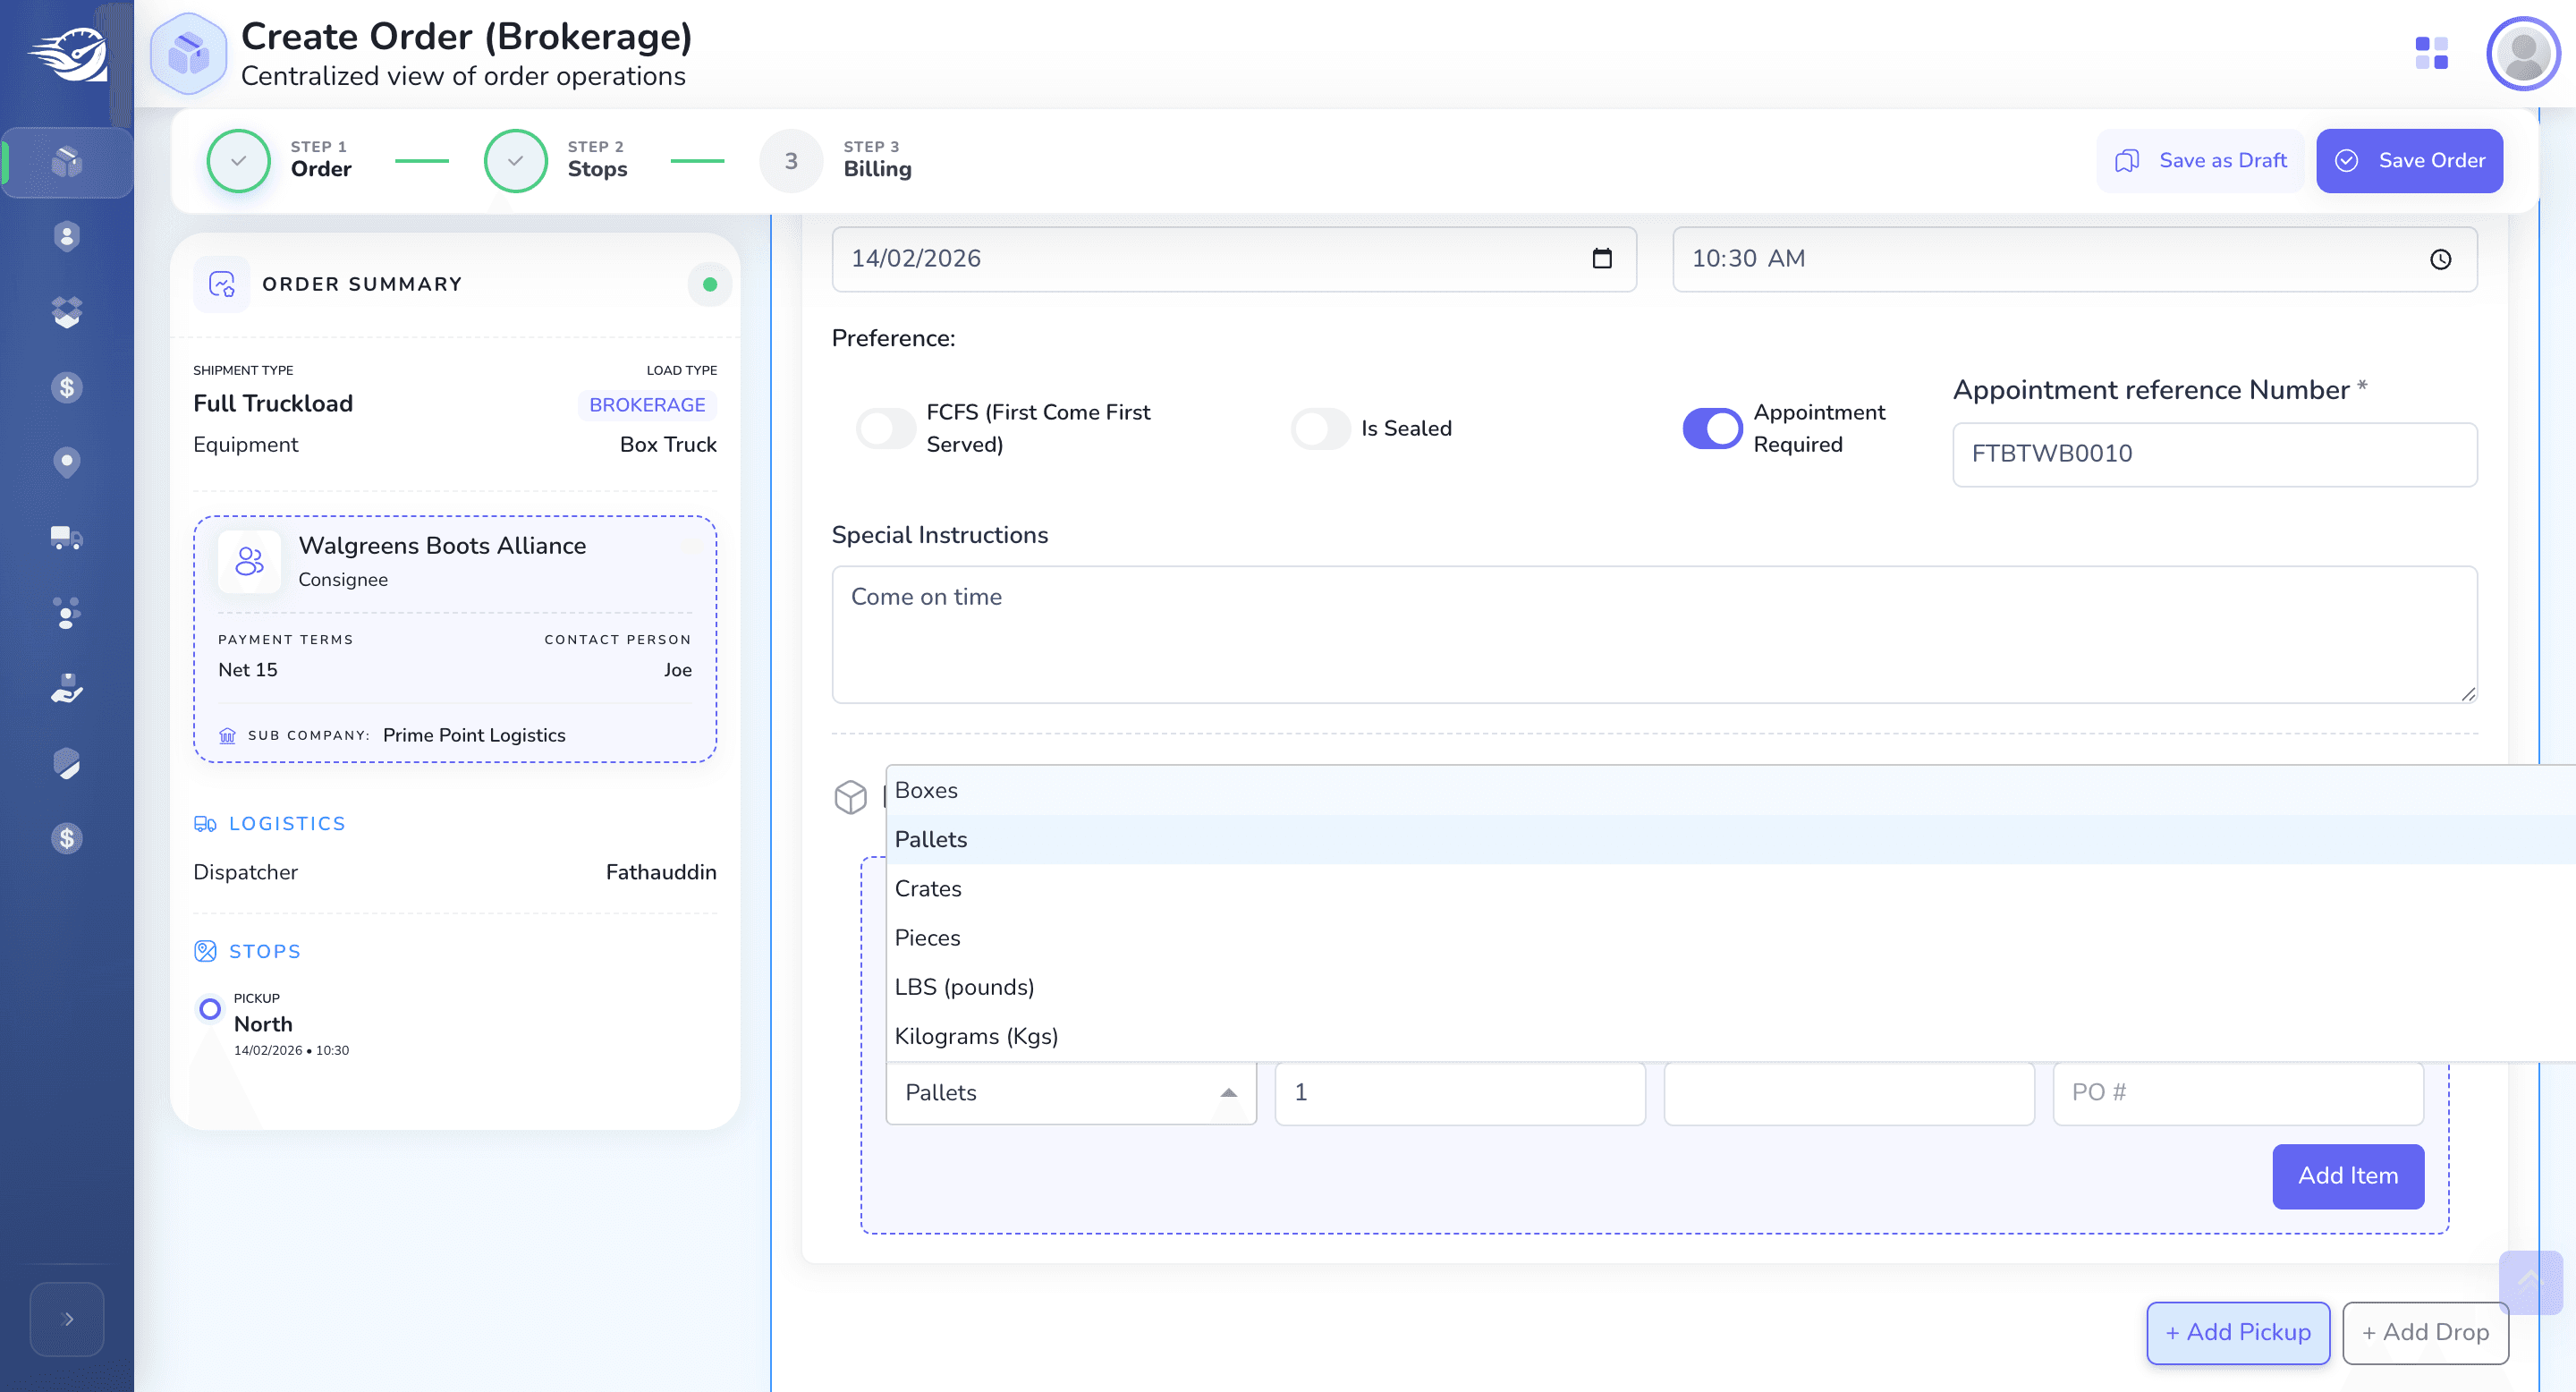Click the BROKERAGE load type badge
This screenshot has height=1392, width=2576.
[x=646, y=404]
